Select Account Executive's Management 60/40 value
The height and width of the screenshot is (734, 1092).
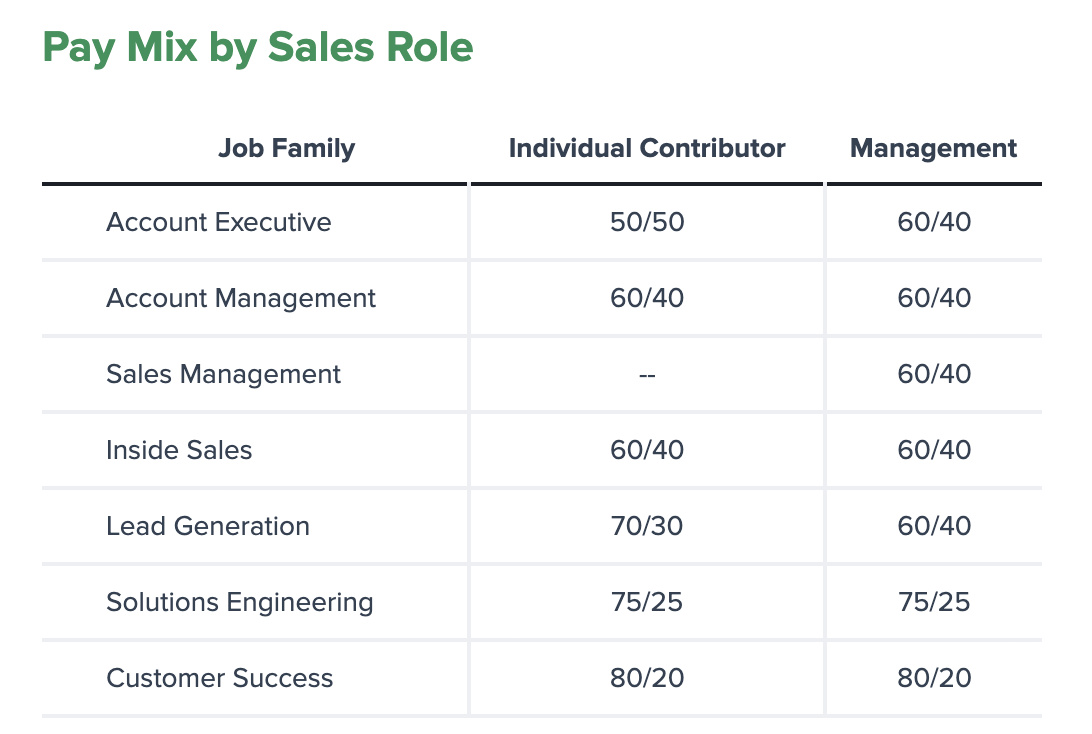coord(934,222)
